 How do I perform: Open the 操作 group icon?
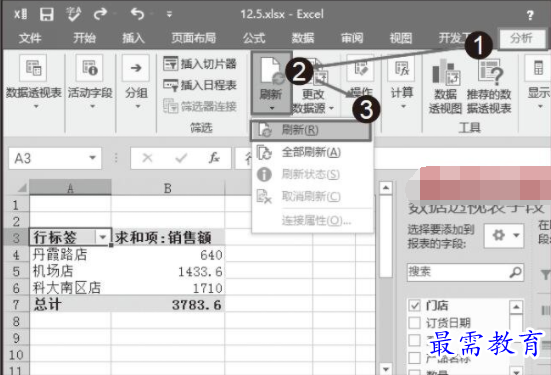[x=360, y=68]
